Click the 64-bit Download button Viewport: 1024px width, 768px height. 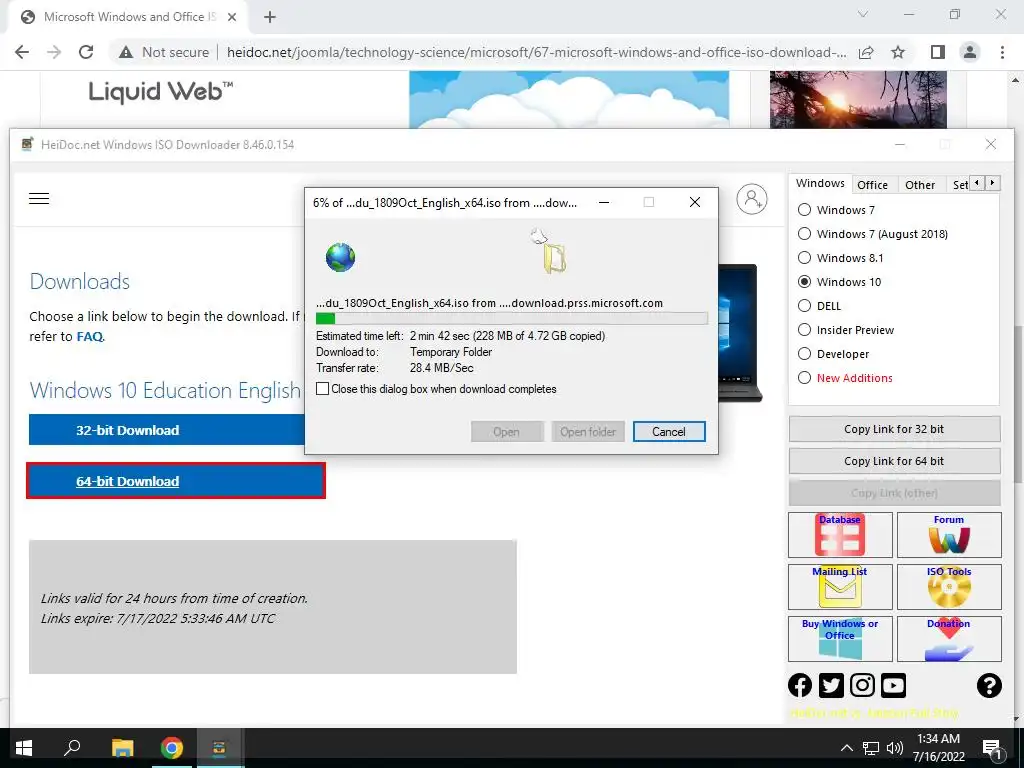(176, 481)
